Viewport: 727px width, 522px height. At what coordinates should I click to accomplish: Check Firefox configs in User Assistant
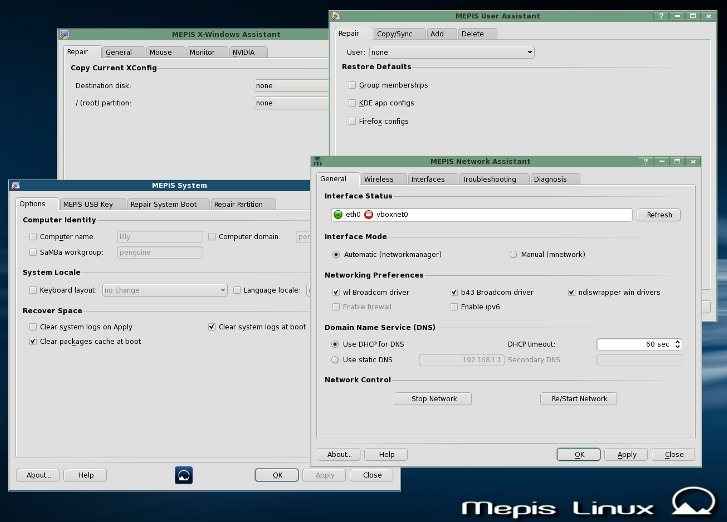point(351,121)
